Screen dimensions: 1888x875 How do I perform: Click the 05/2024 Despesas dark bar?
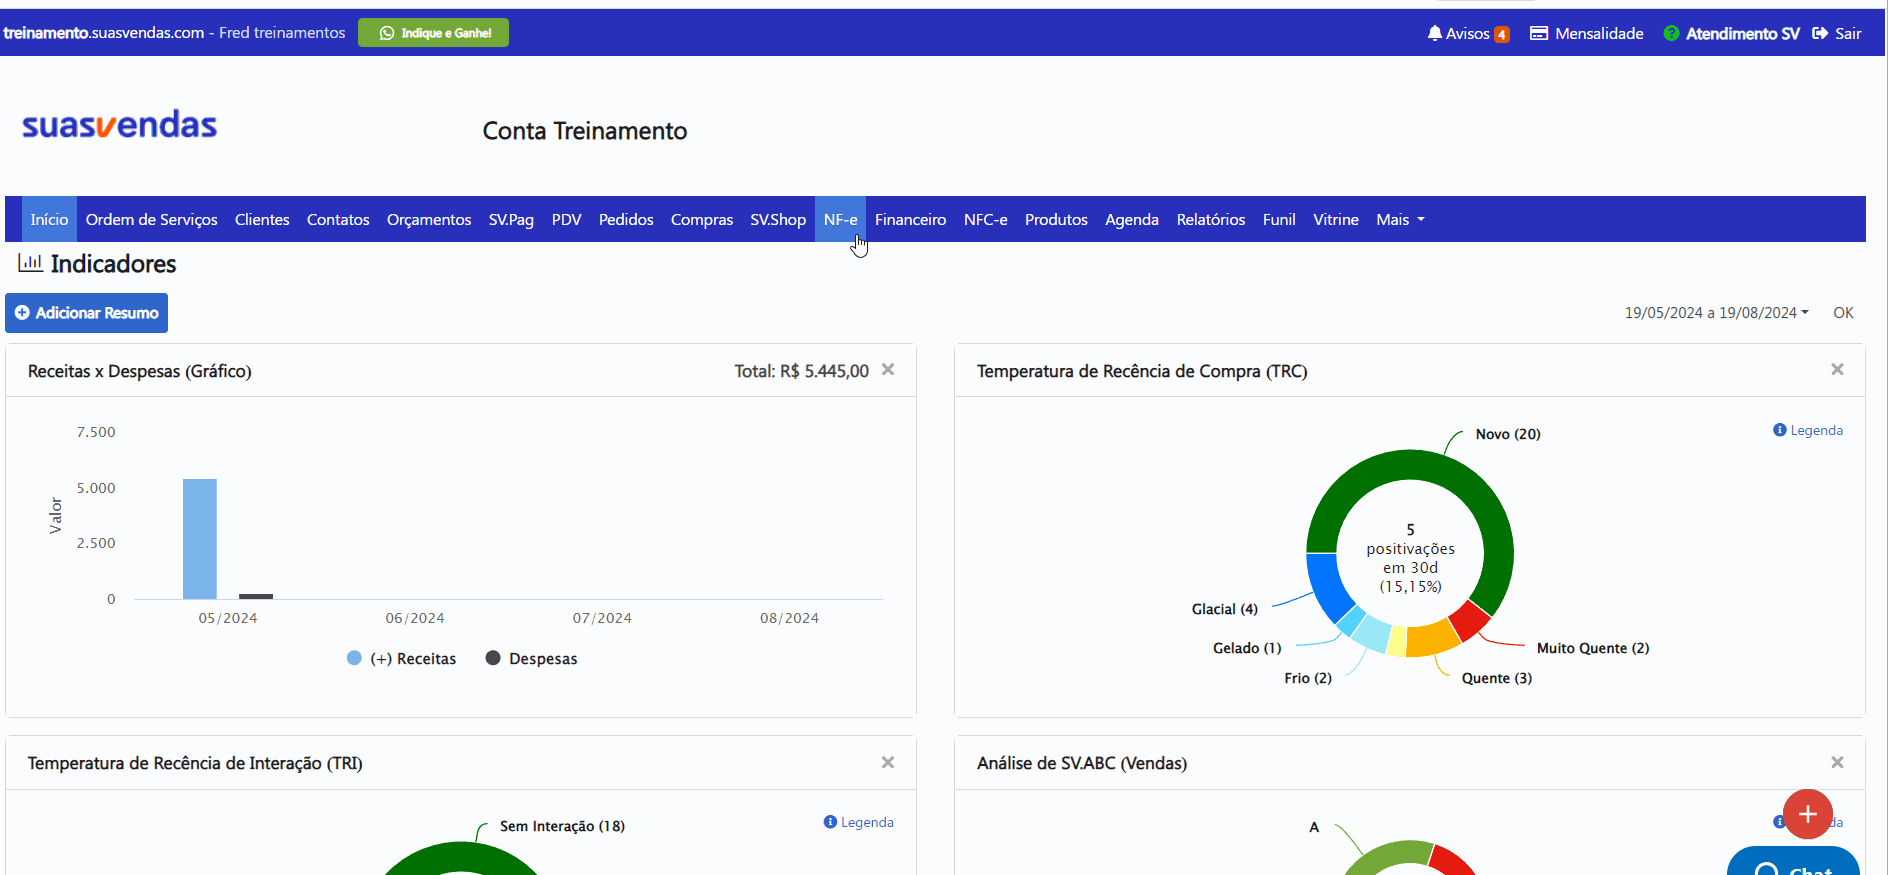tap(256, 597)
